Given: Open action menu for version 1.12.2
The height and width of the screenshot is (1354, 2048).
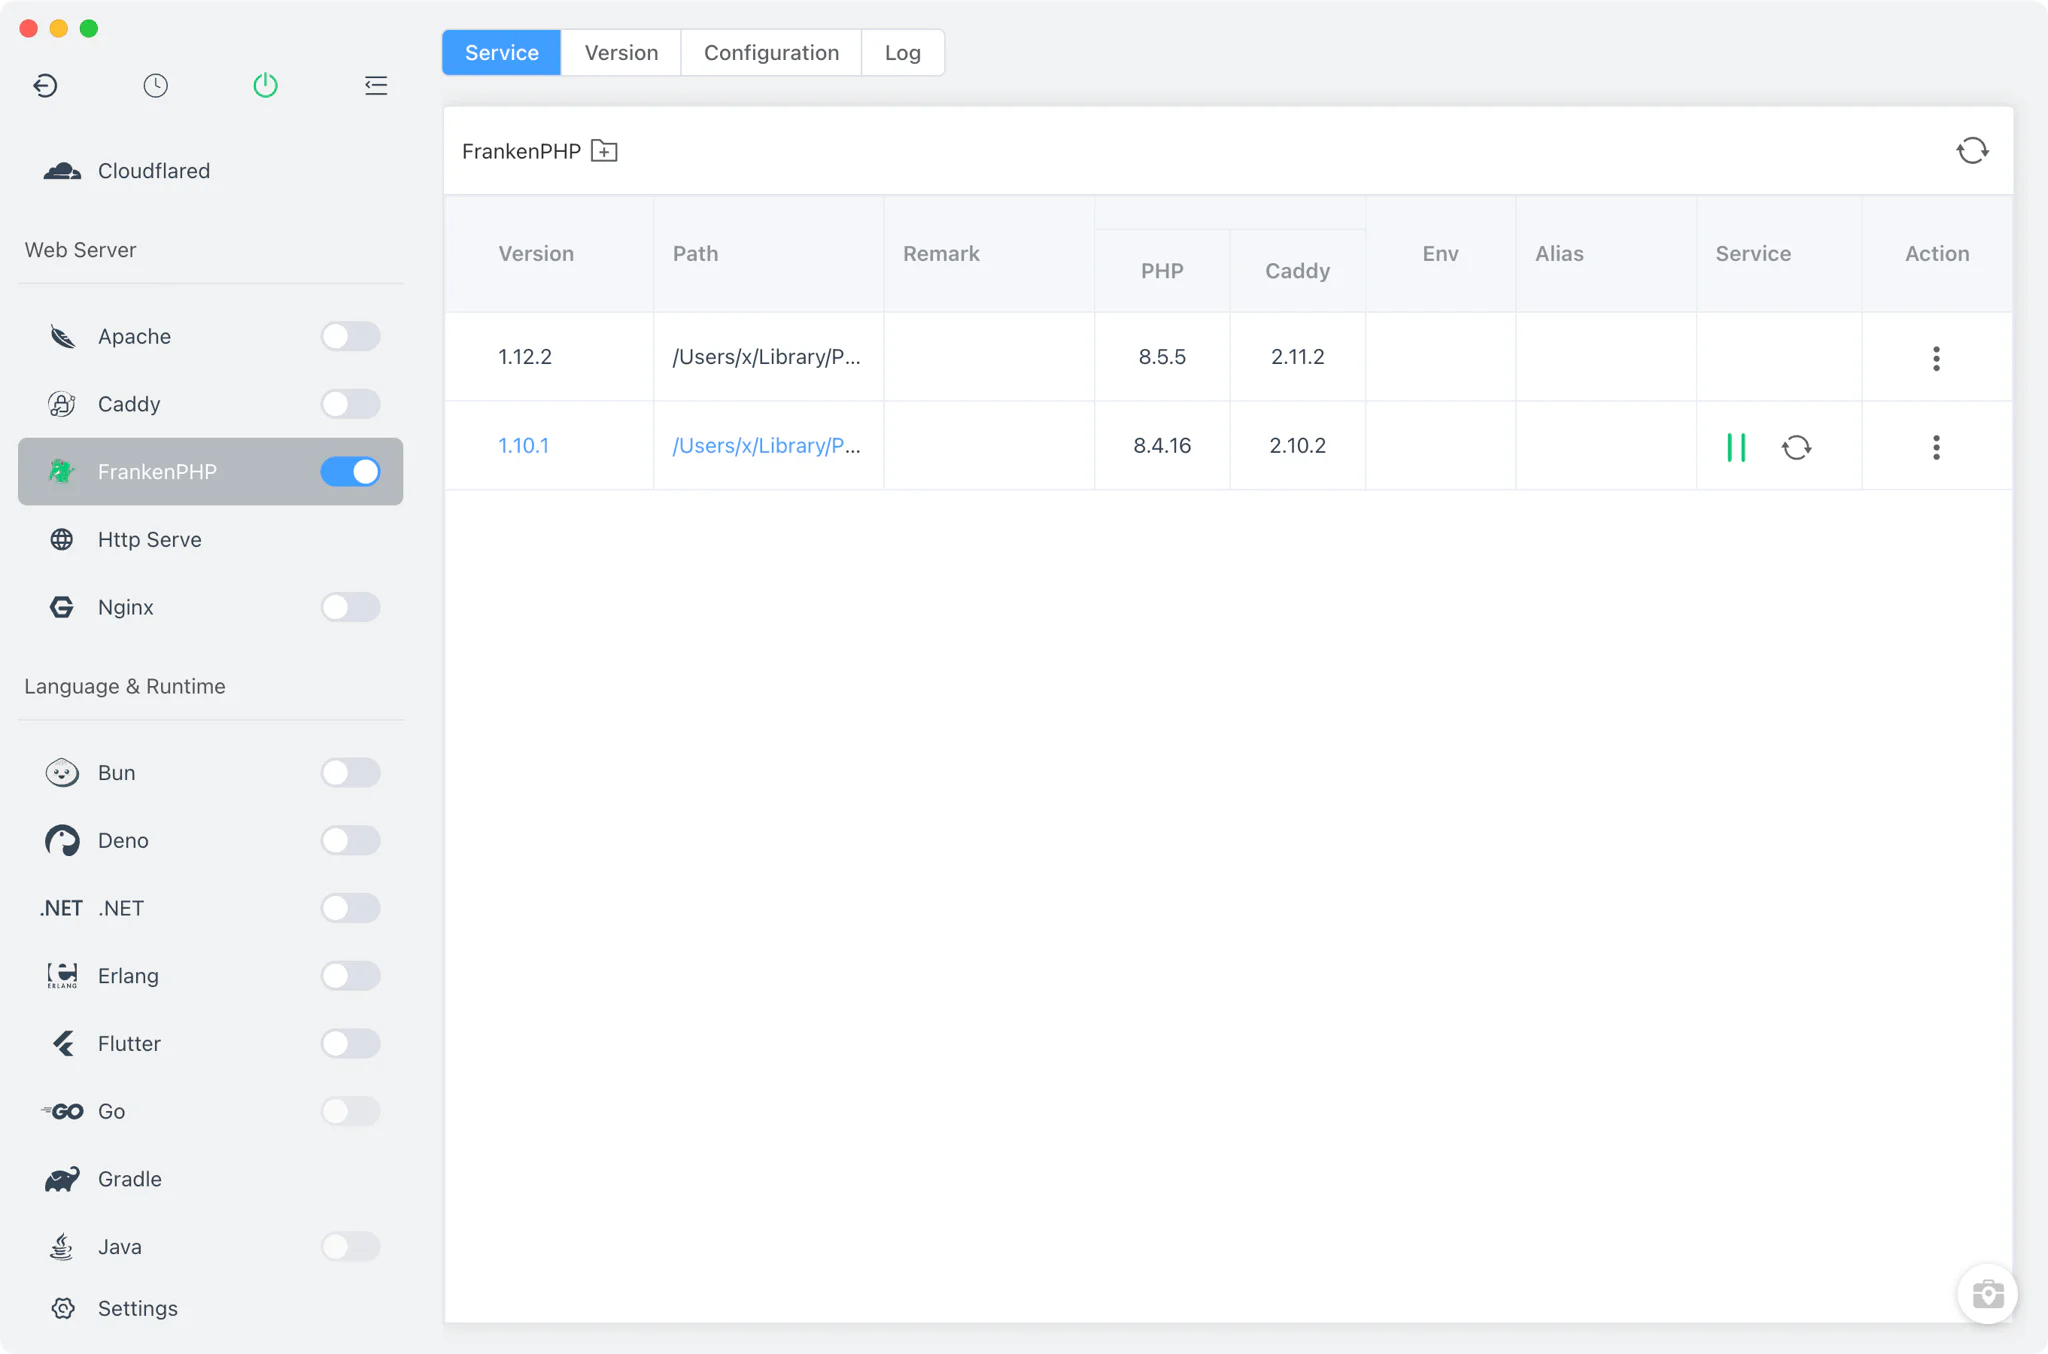Looking at the screenshot, I should (x=1936, y=358).
